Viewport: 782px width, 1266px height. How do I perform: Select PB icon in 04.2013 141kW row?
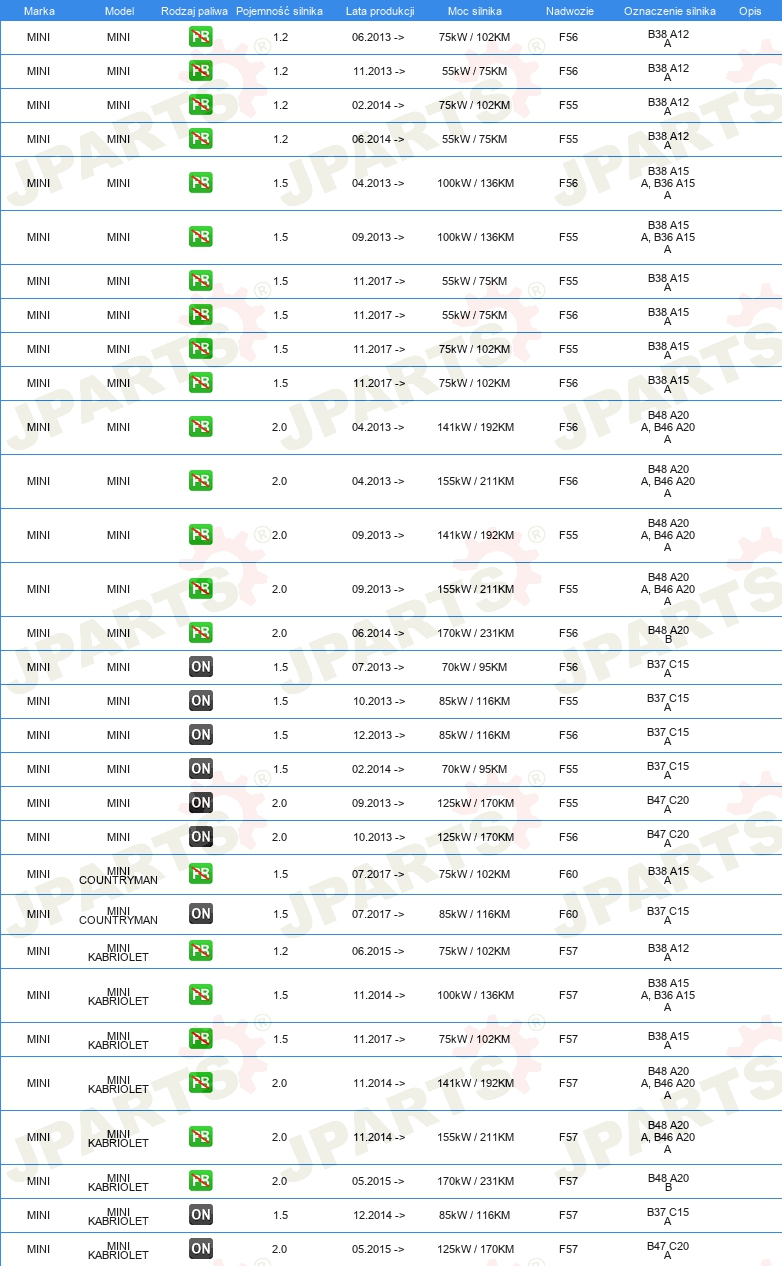point(201,427)
